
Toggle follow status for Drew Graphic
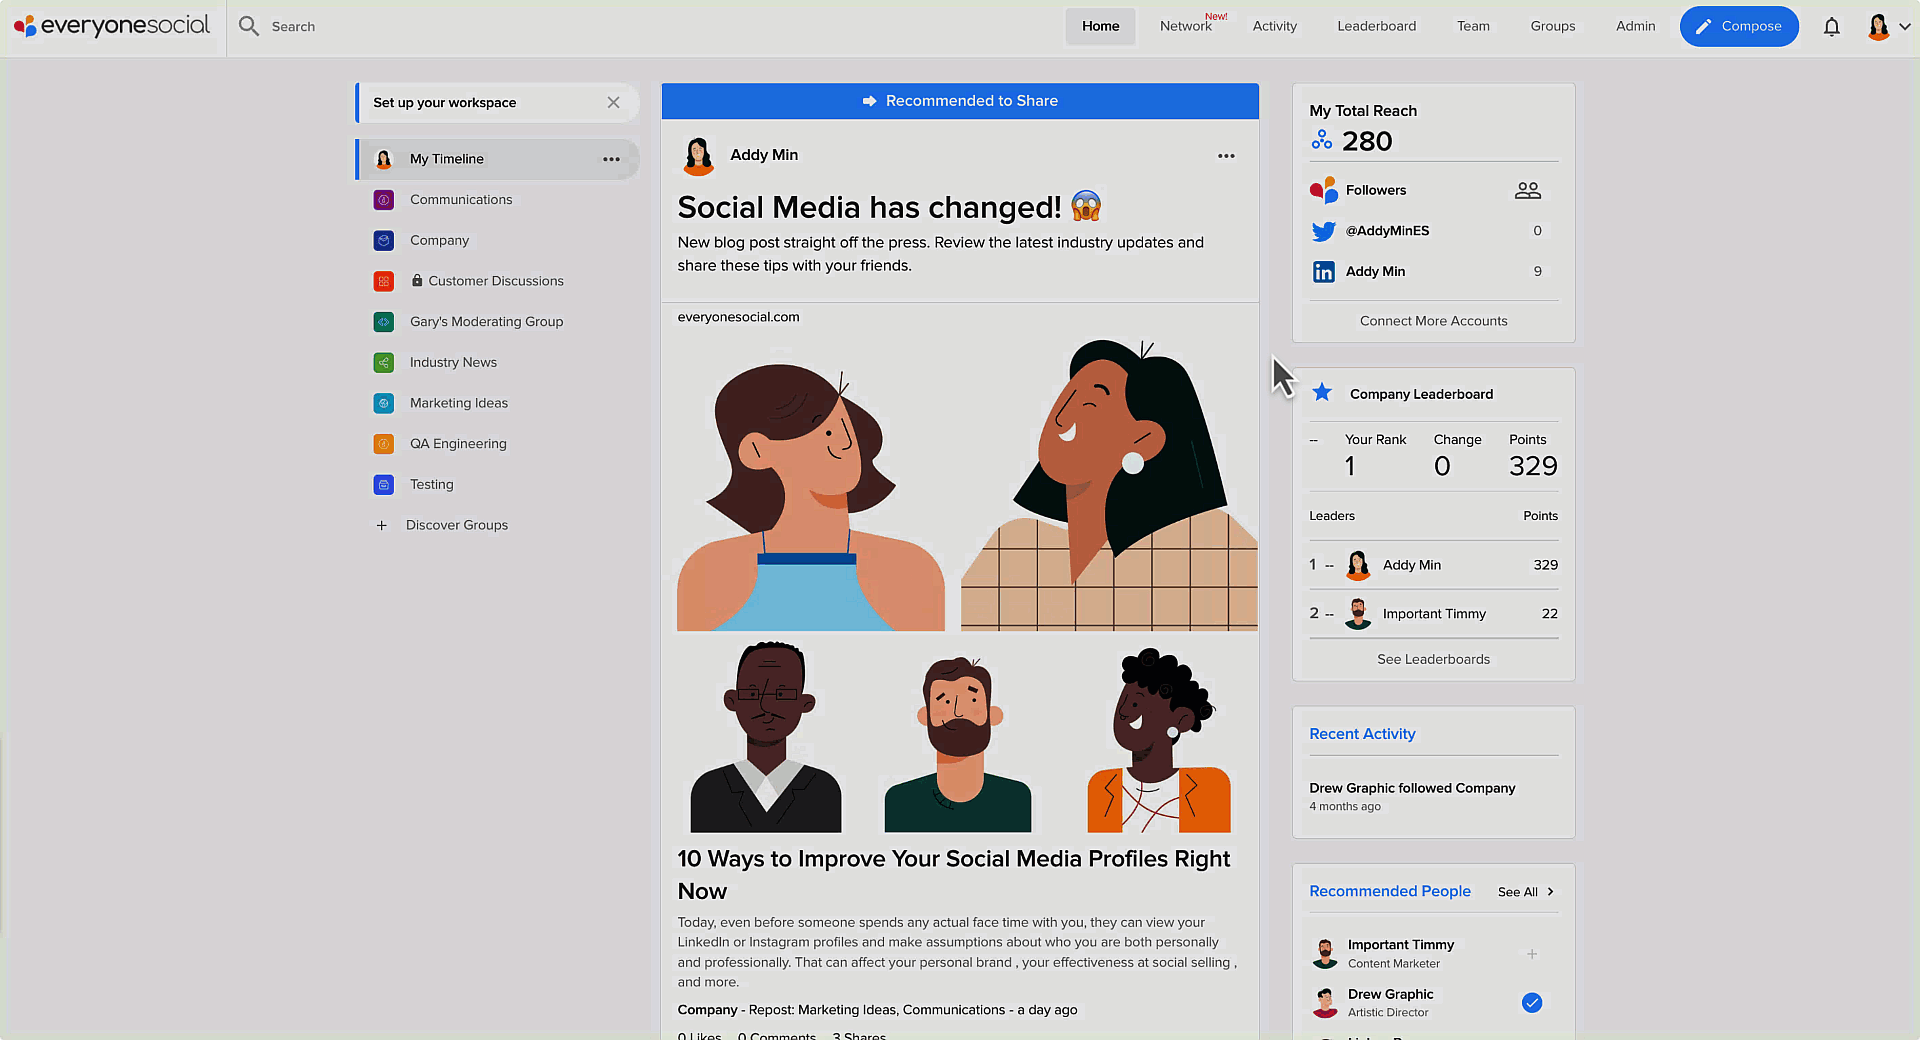[x=1532, y=1002]
